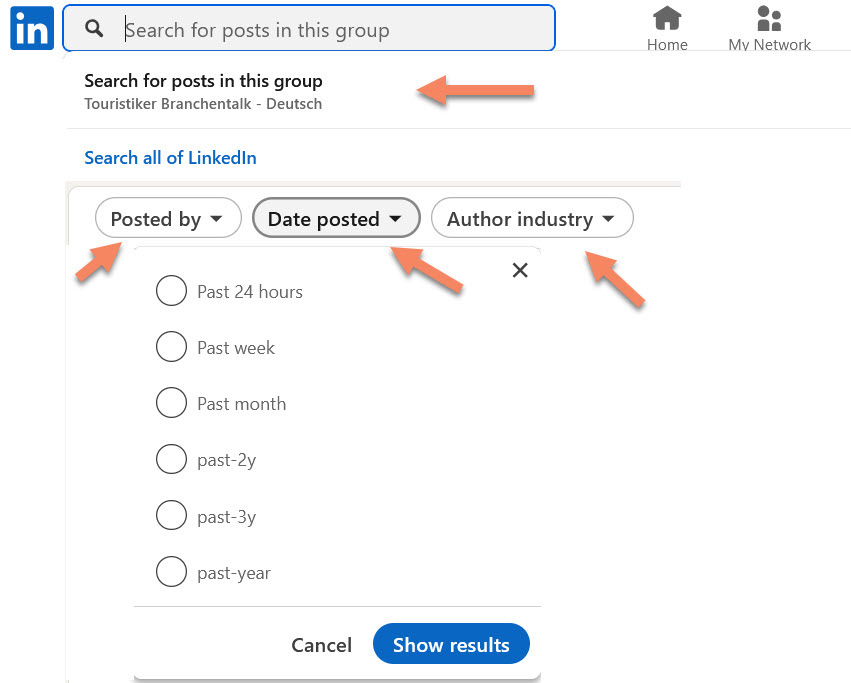Open the My Network people icon
This screenshot has width=851, height=683.
point(769,18)
